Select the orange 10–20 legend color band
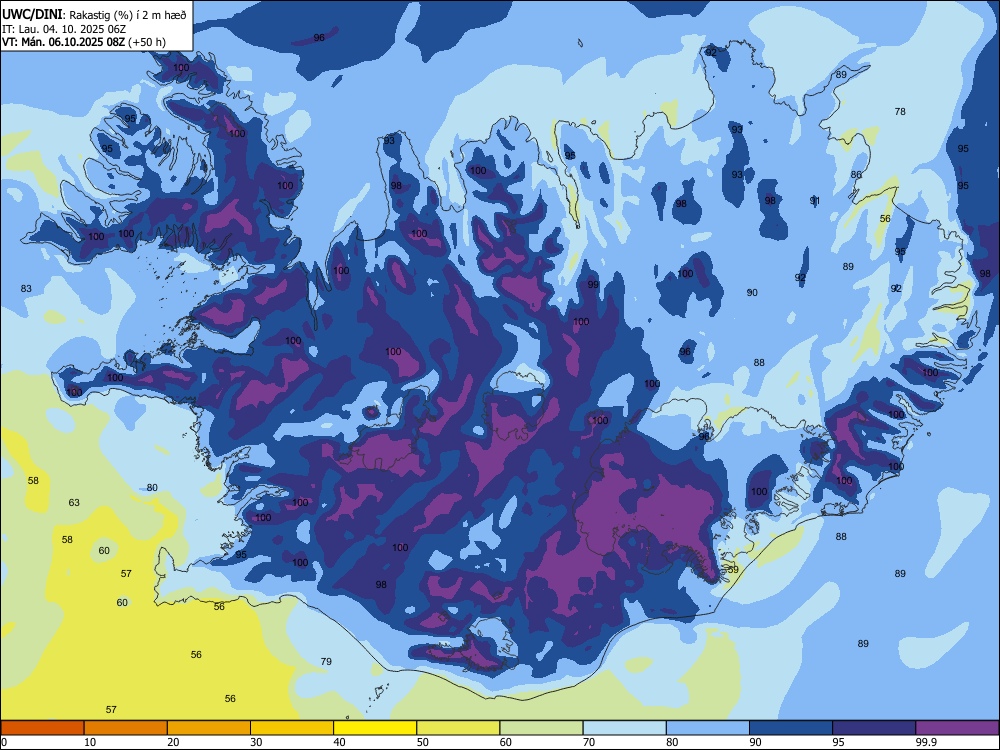 click(x=126, y=728)
